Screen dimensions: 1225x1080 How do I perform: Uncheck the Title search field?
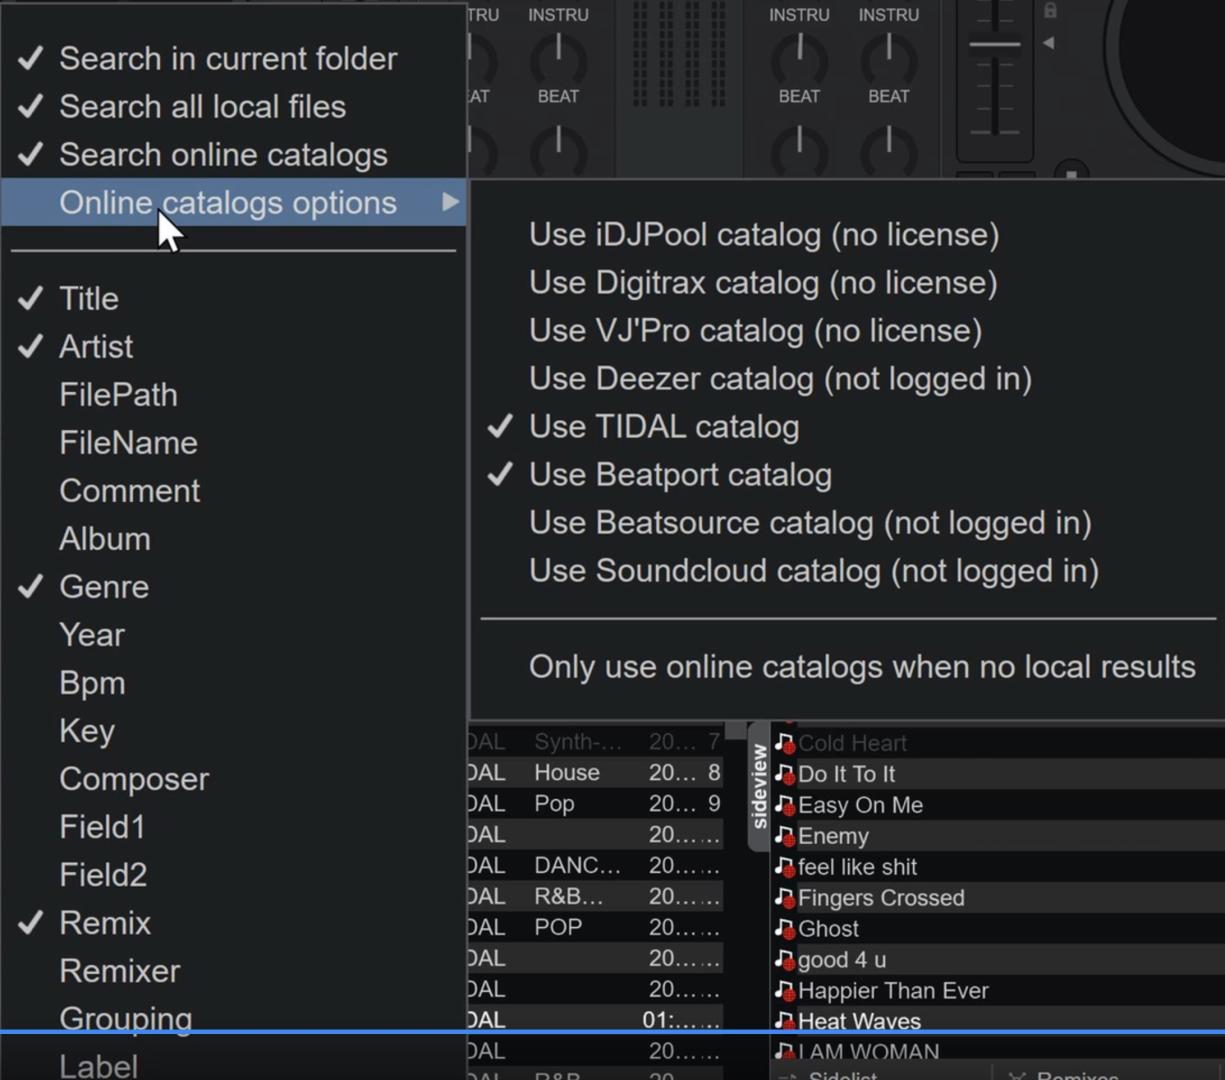coord(233,299)
